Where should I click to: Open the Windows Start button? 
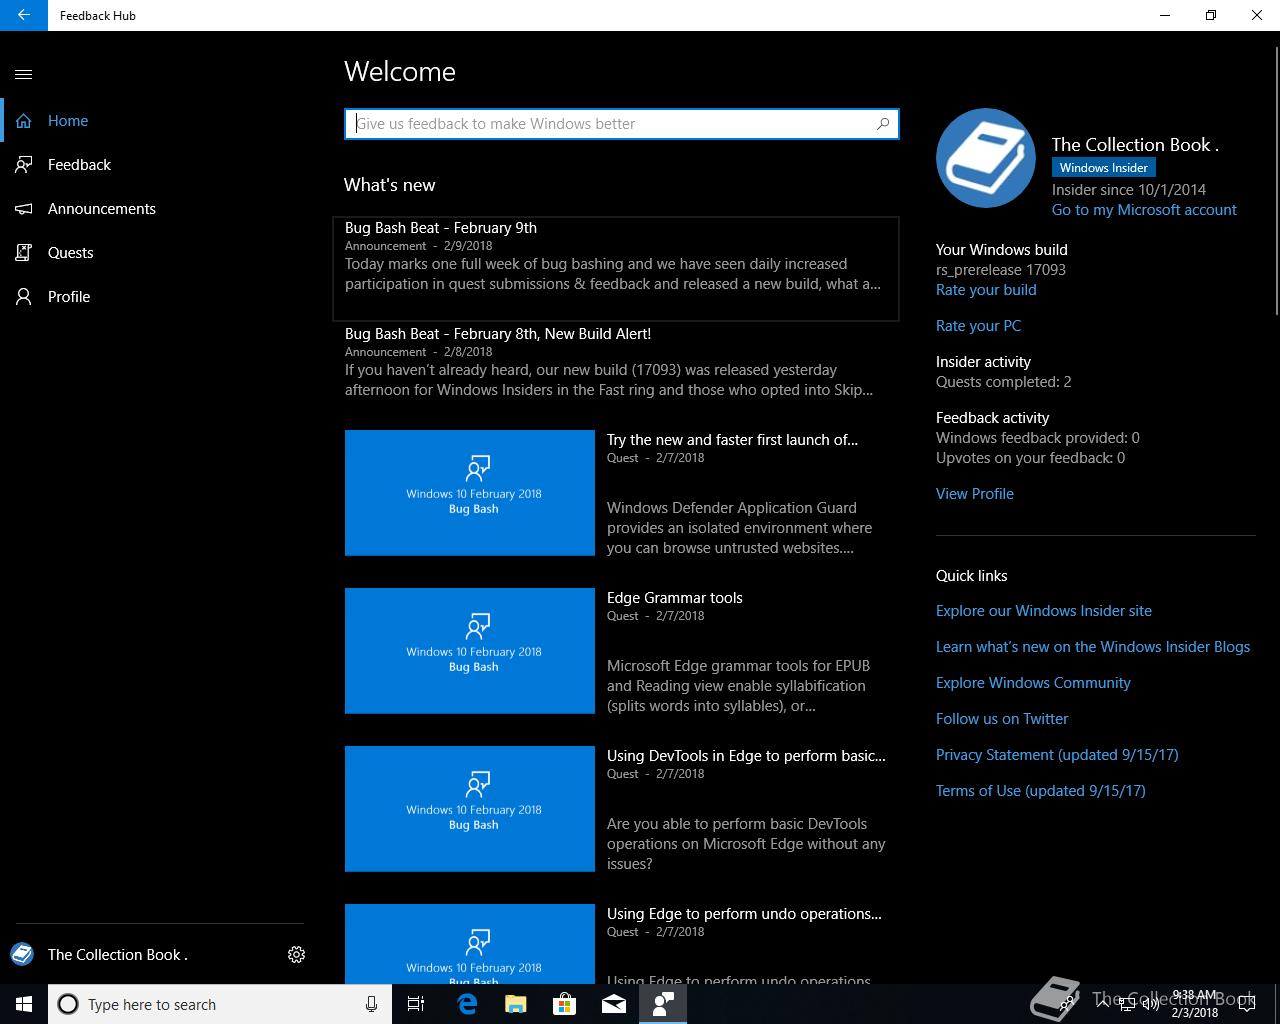24,1004
